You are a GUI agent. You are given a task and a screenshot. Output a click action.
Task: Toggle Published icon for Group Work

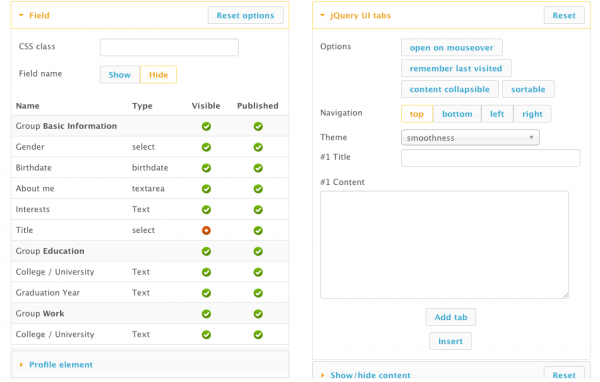point(258,314)
